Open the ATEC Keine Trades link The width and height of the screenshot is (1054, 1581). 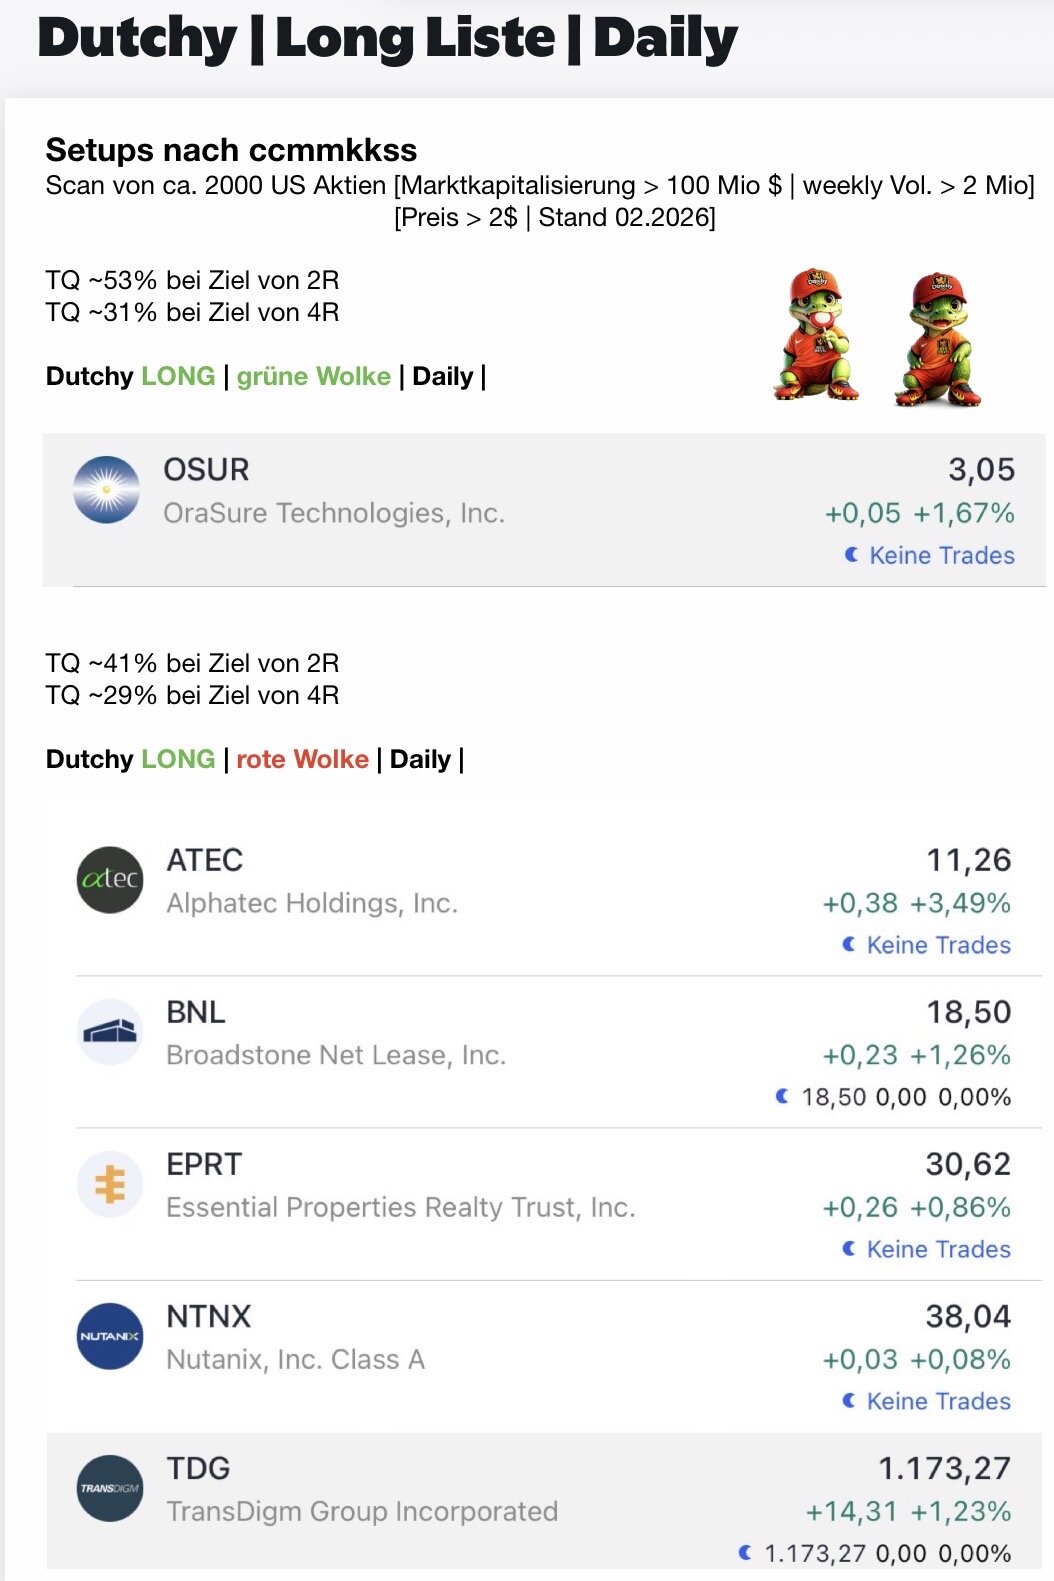938,945
